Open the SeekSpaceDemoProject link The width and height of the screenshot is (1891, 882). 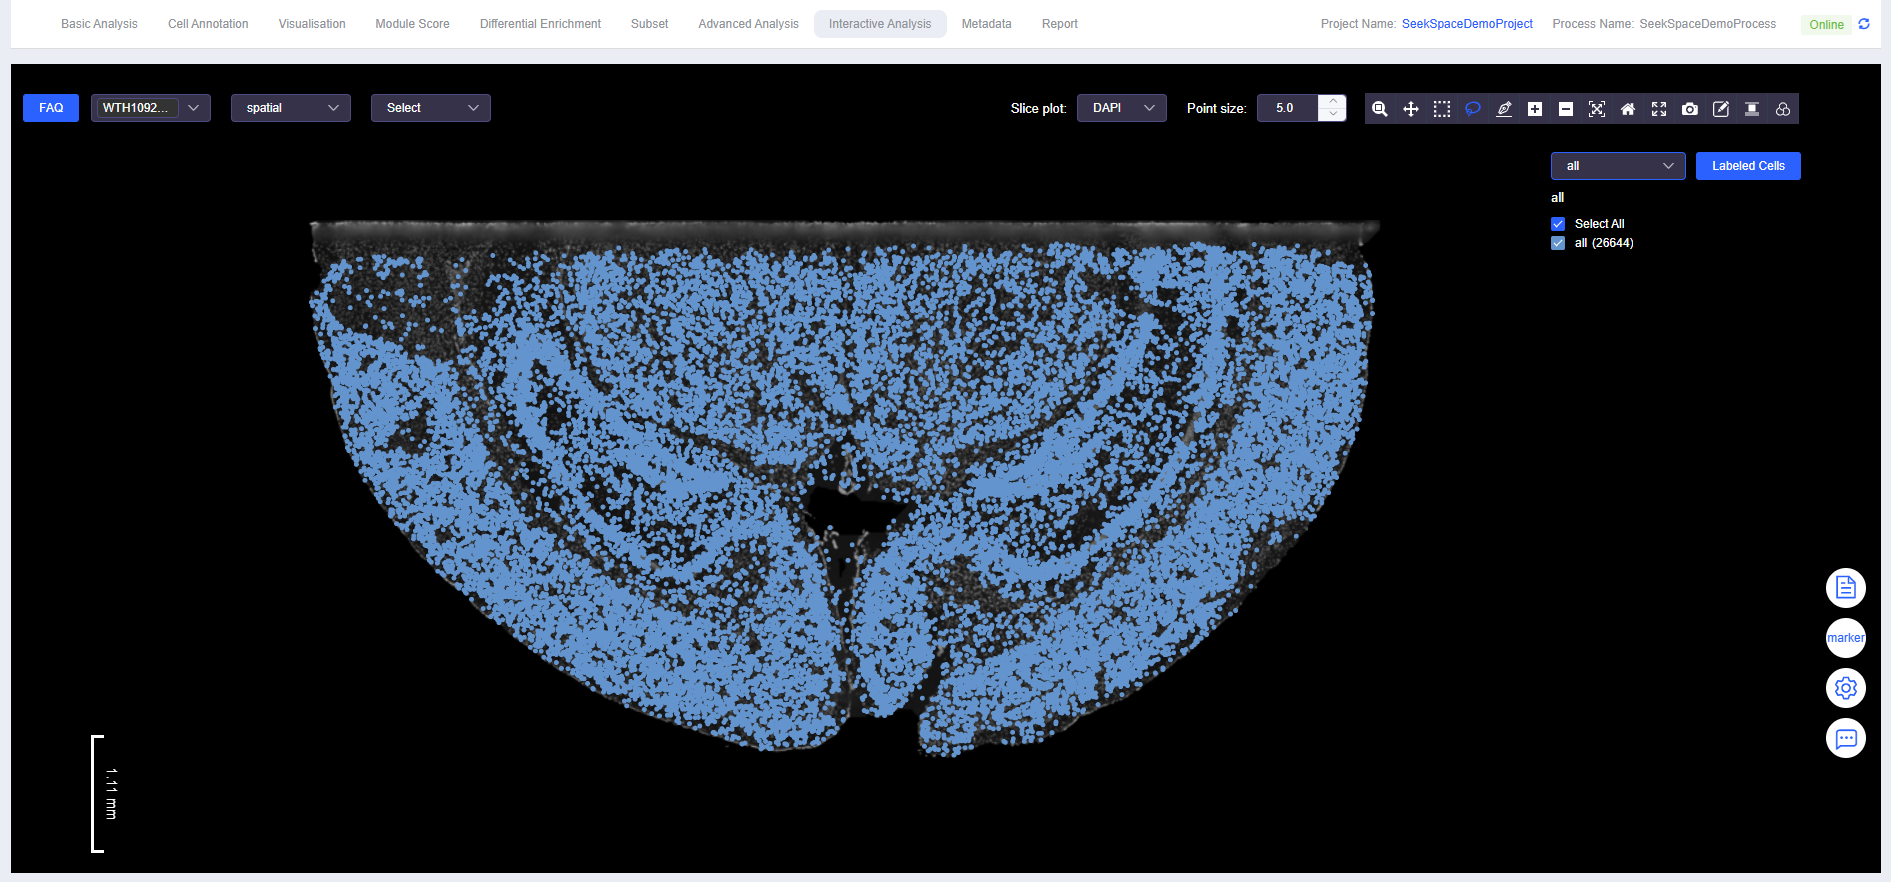pos(1467,24)
